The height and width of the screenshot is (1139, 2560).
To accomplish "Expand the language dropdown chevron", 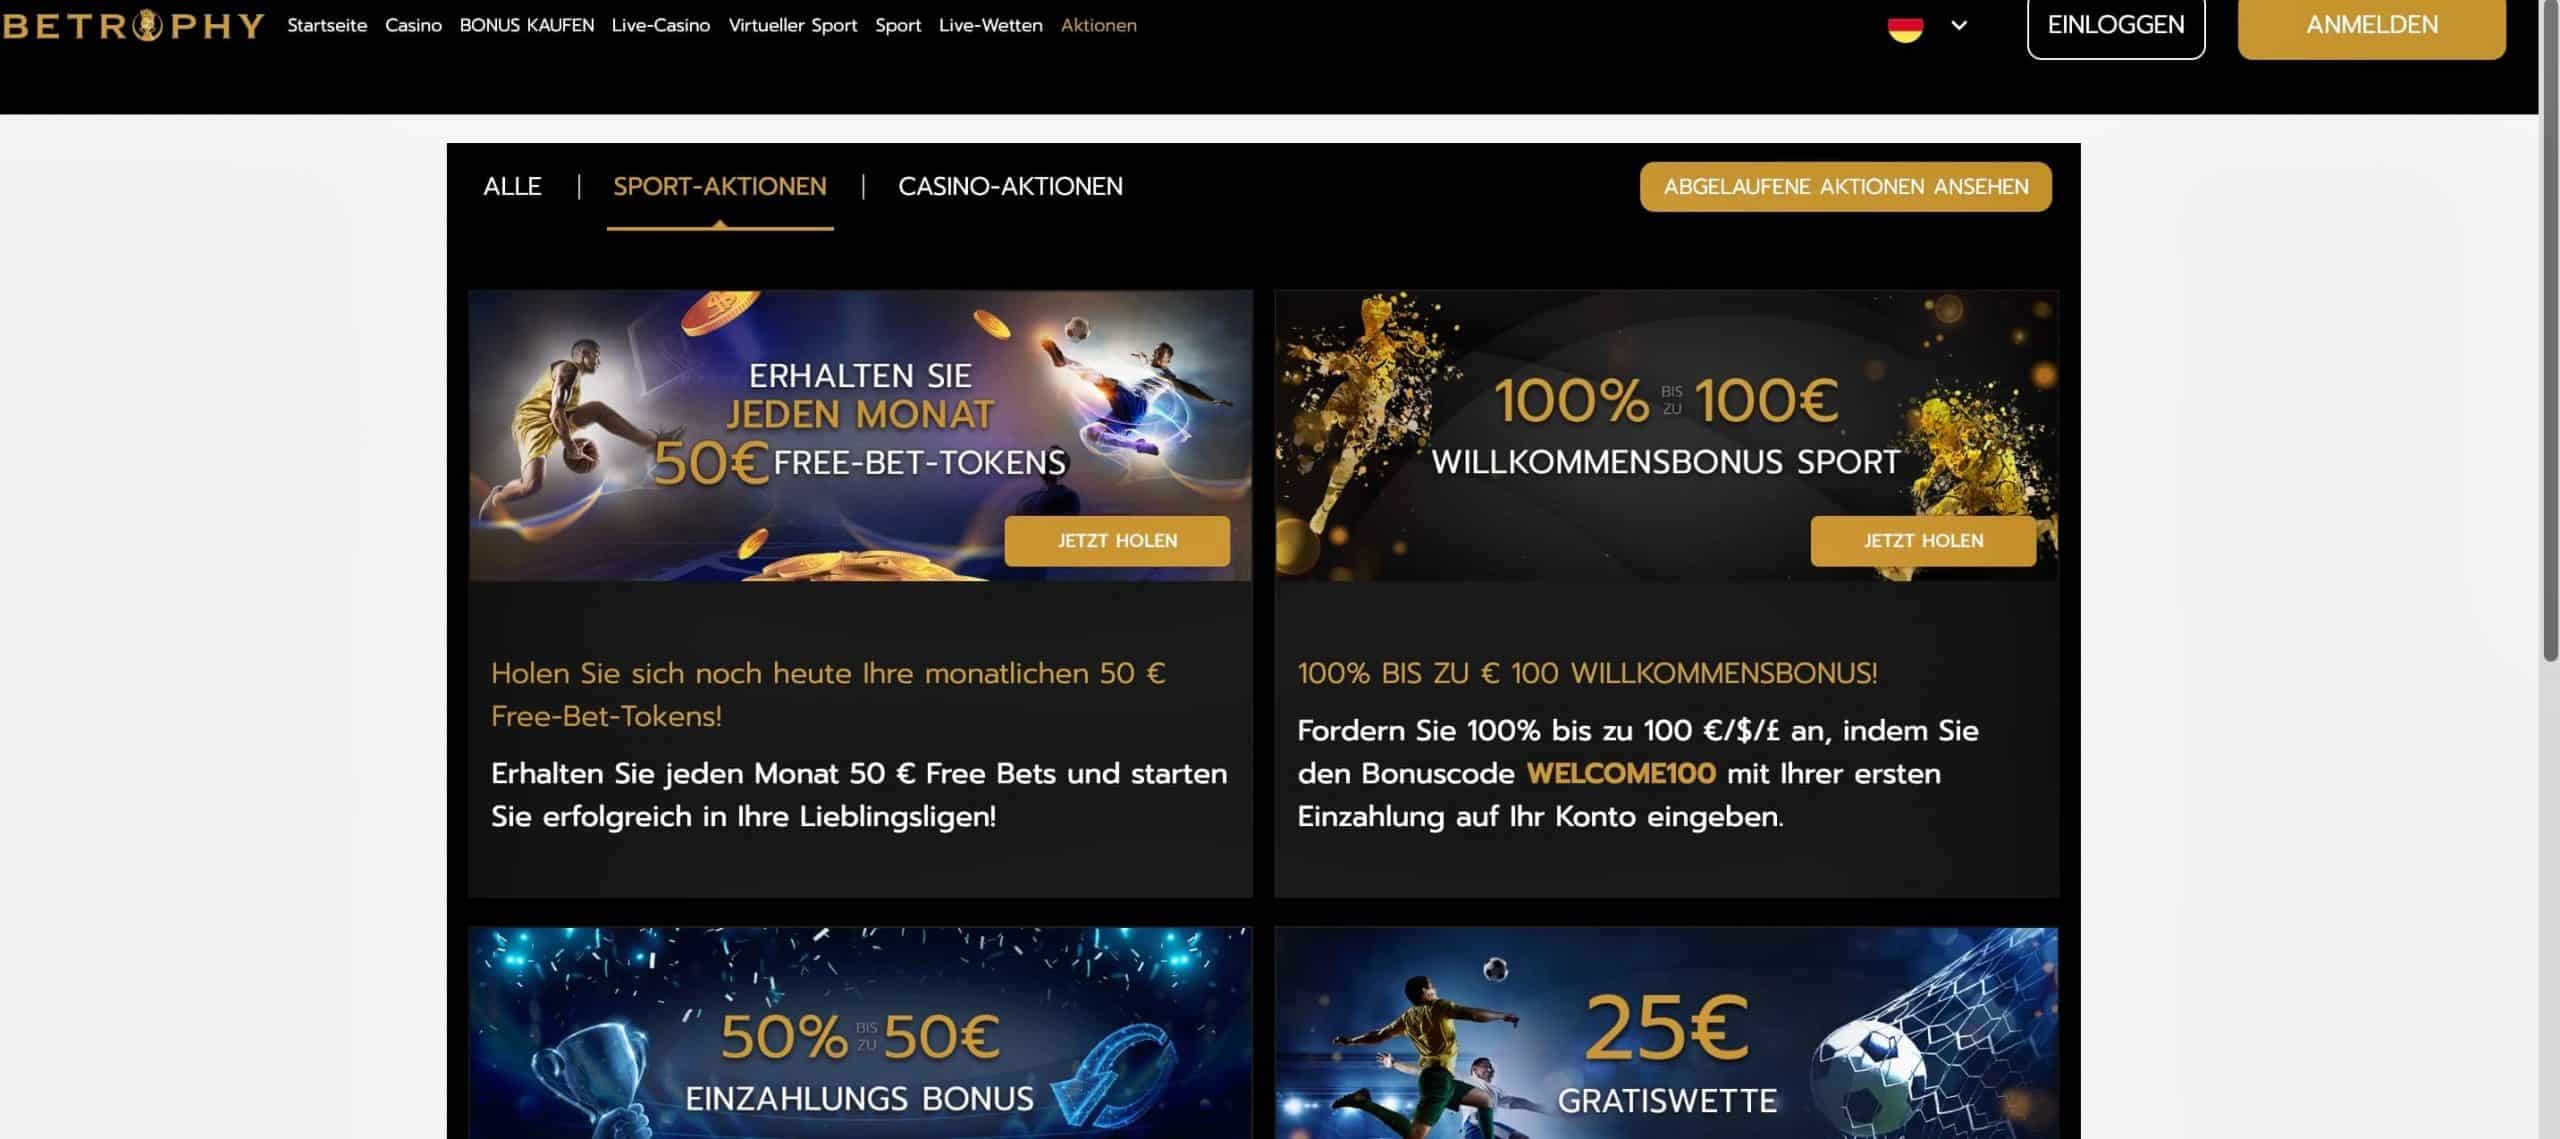I will (x=1959, y=25).
